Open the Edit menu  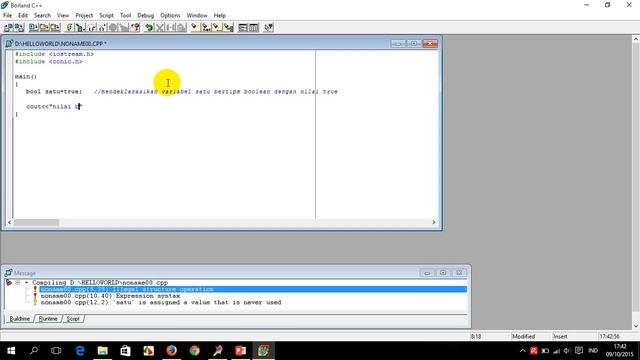(23, 15)
